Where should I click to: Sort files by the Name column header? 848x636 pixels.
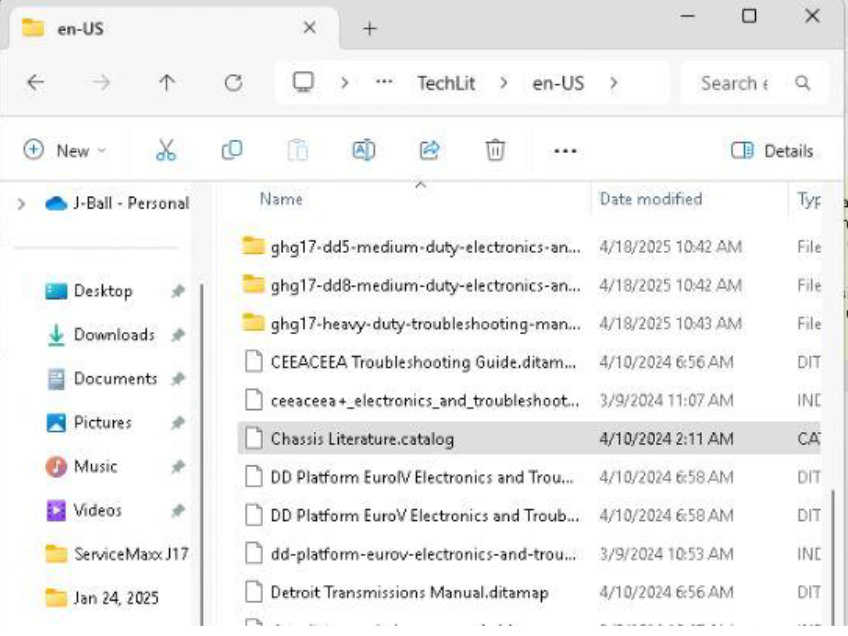tap(281, 199)
